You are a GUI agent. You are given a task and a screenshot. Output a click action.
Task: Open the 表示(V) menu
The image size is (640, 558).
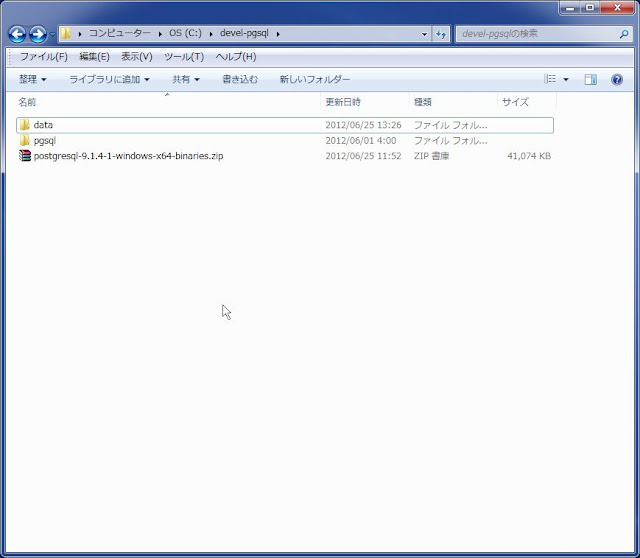click(137, 57)
